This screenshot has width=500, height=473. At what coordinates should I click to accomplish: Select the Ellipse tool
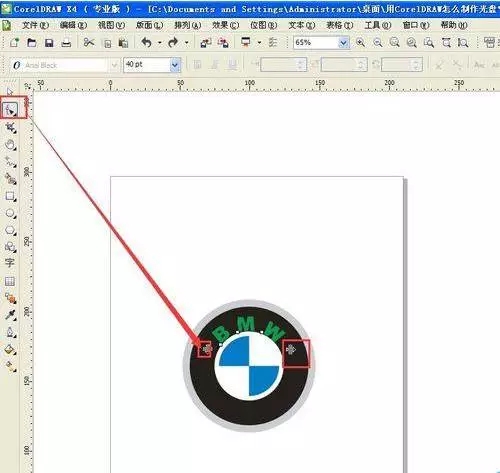tap(10, 213)
